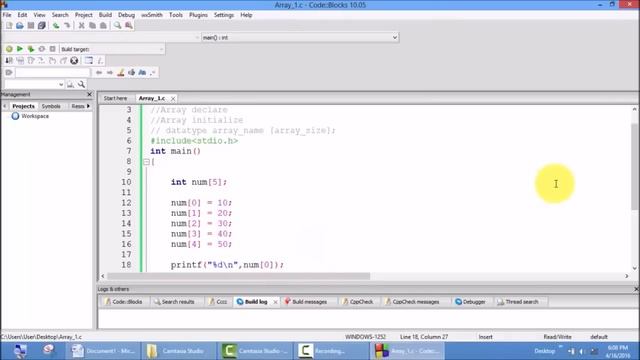
Task: Open Replace toolbar icon
Action: (129, 26)
